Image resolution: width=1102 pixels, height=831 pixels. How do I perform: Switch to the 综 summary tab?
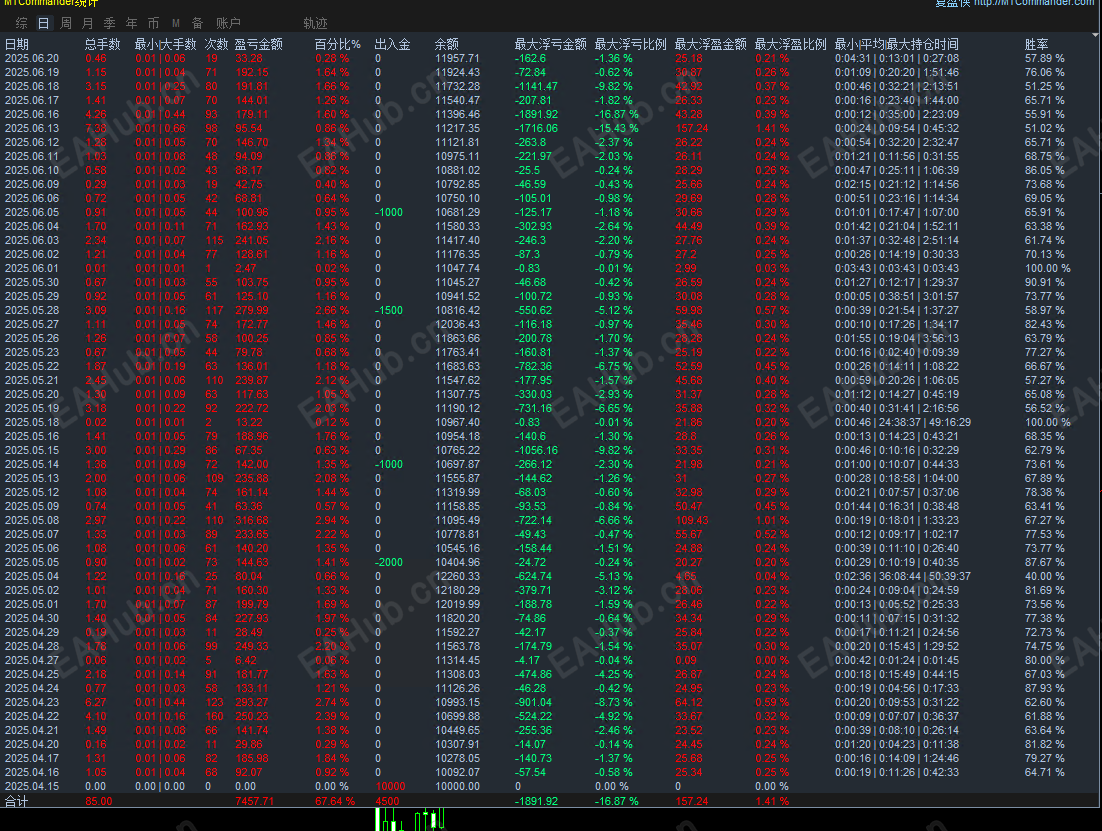[x=22, y=23]
